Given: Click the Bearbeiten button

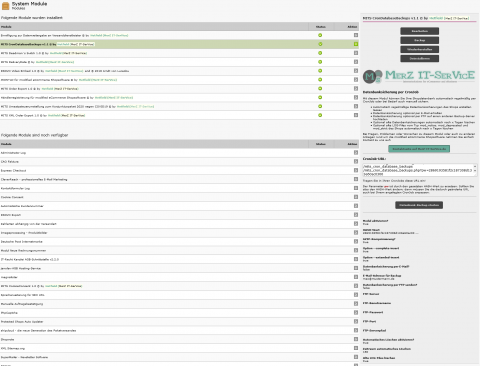Looking at the screenshot, I should coord(419,31).
